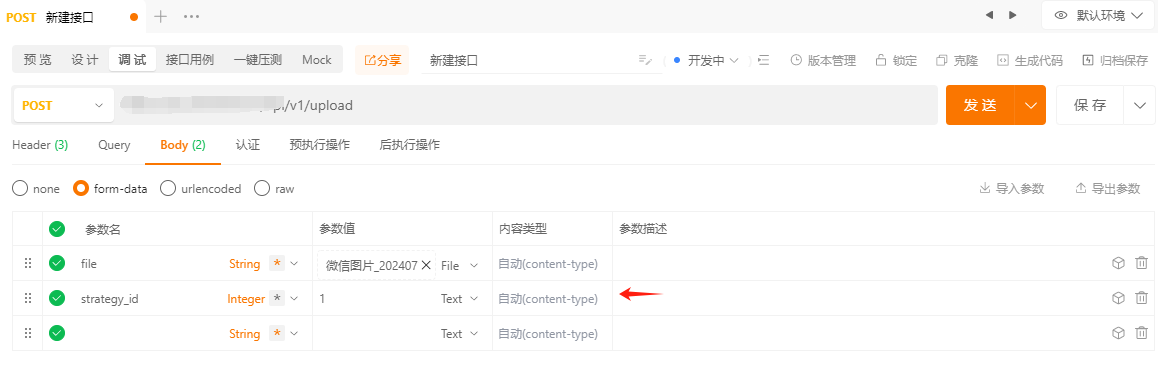Switch to the 接口用例 tab

(190, 60)
